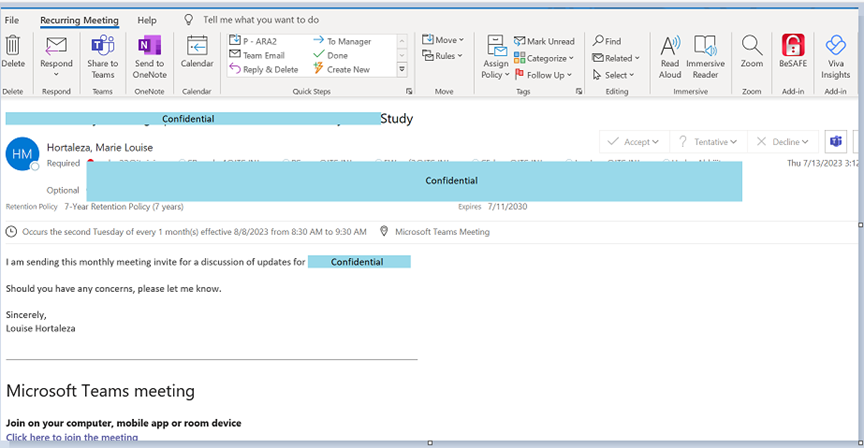
Task: Click the recurrence details line
Action: coord(195,232)
